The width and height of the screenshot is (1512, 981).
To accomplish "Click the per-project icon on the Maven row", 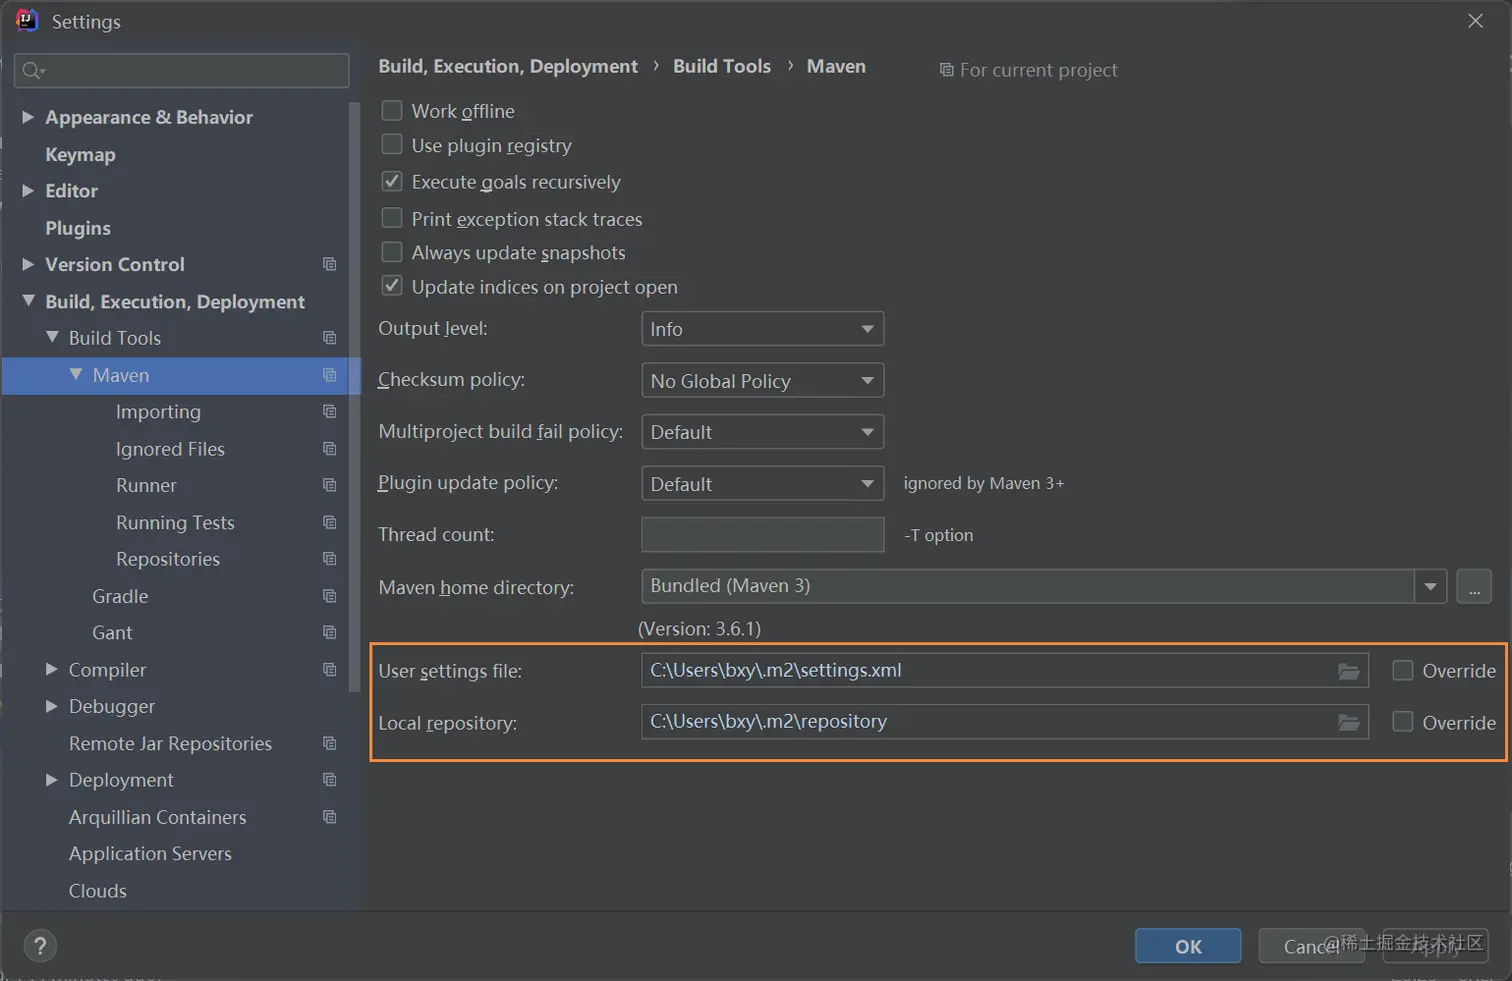I will click(x=329, y=375).
